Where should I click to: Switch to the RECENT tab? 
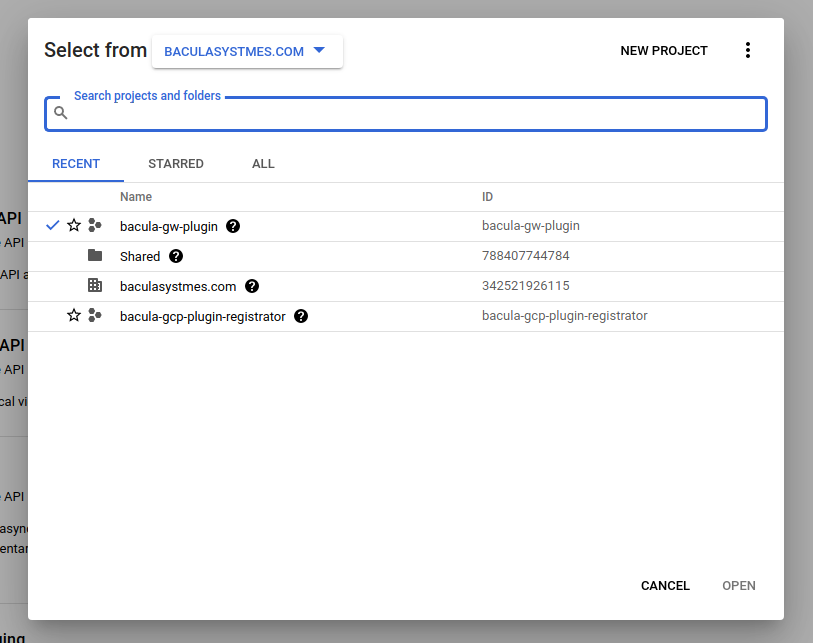76,164
